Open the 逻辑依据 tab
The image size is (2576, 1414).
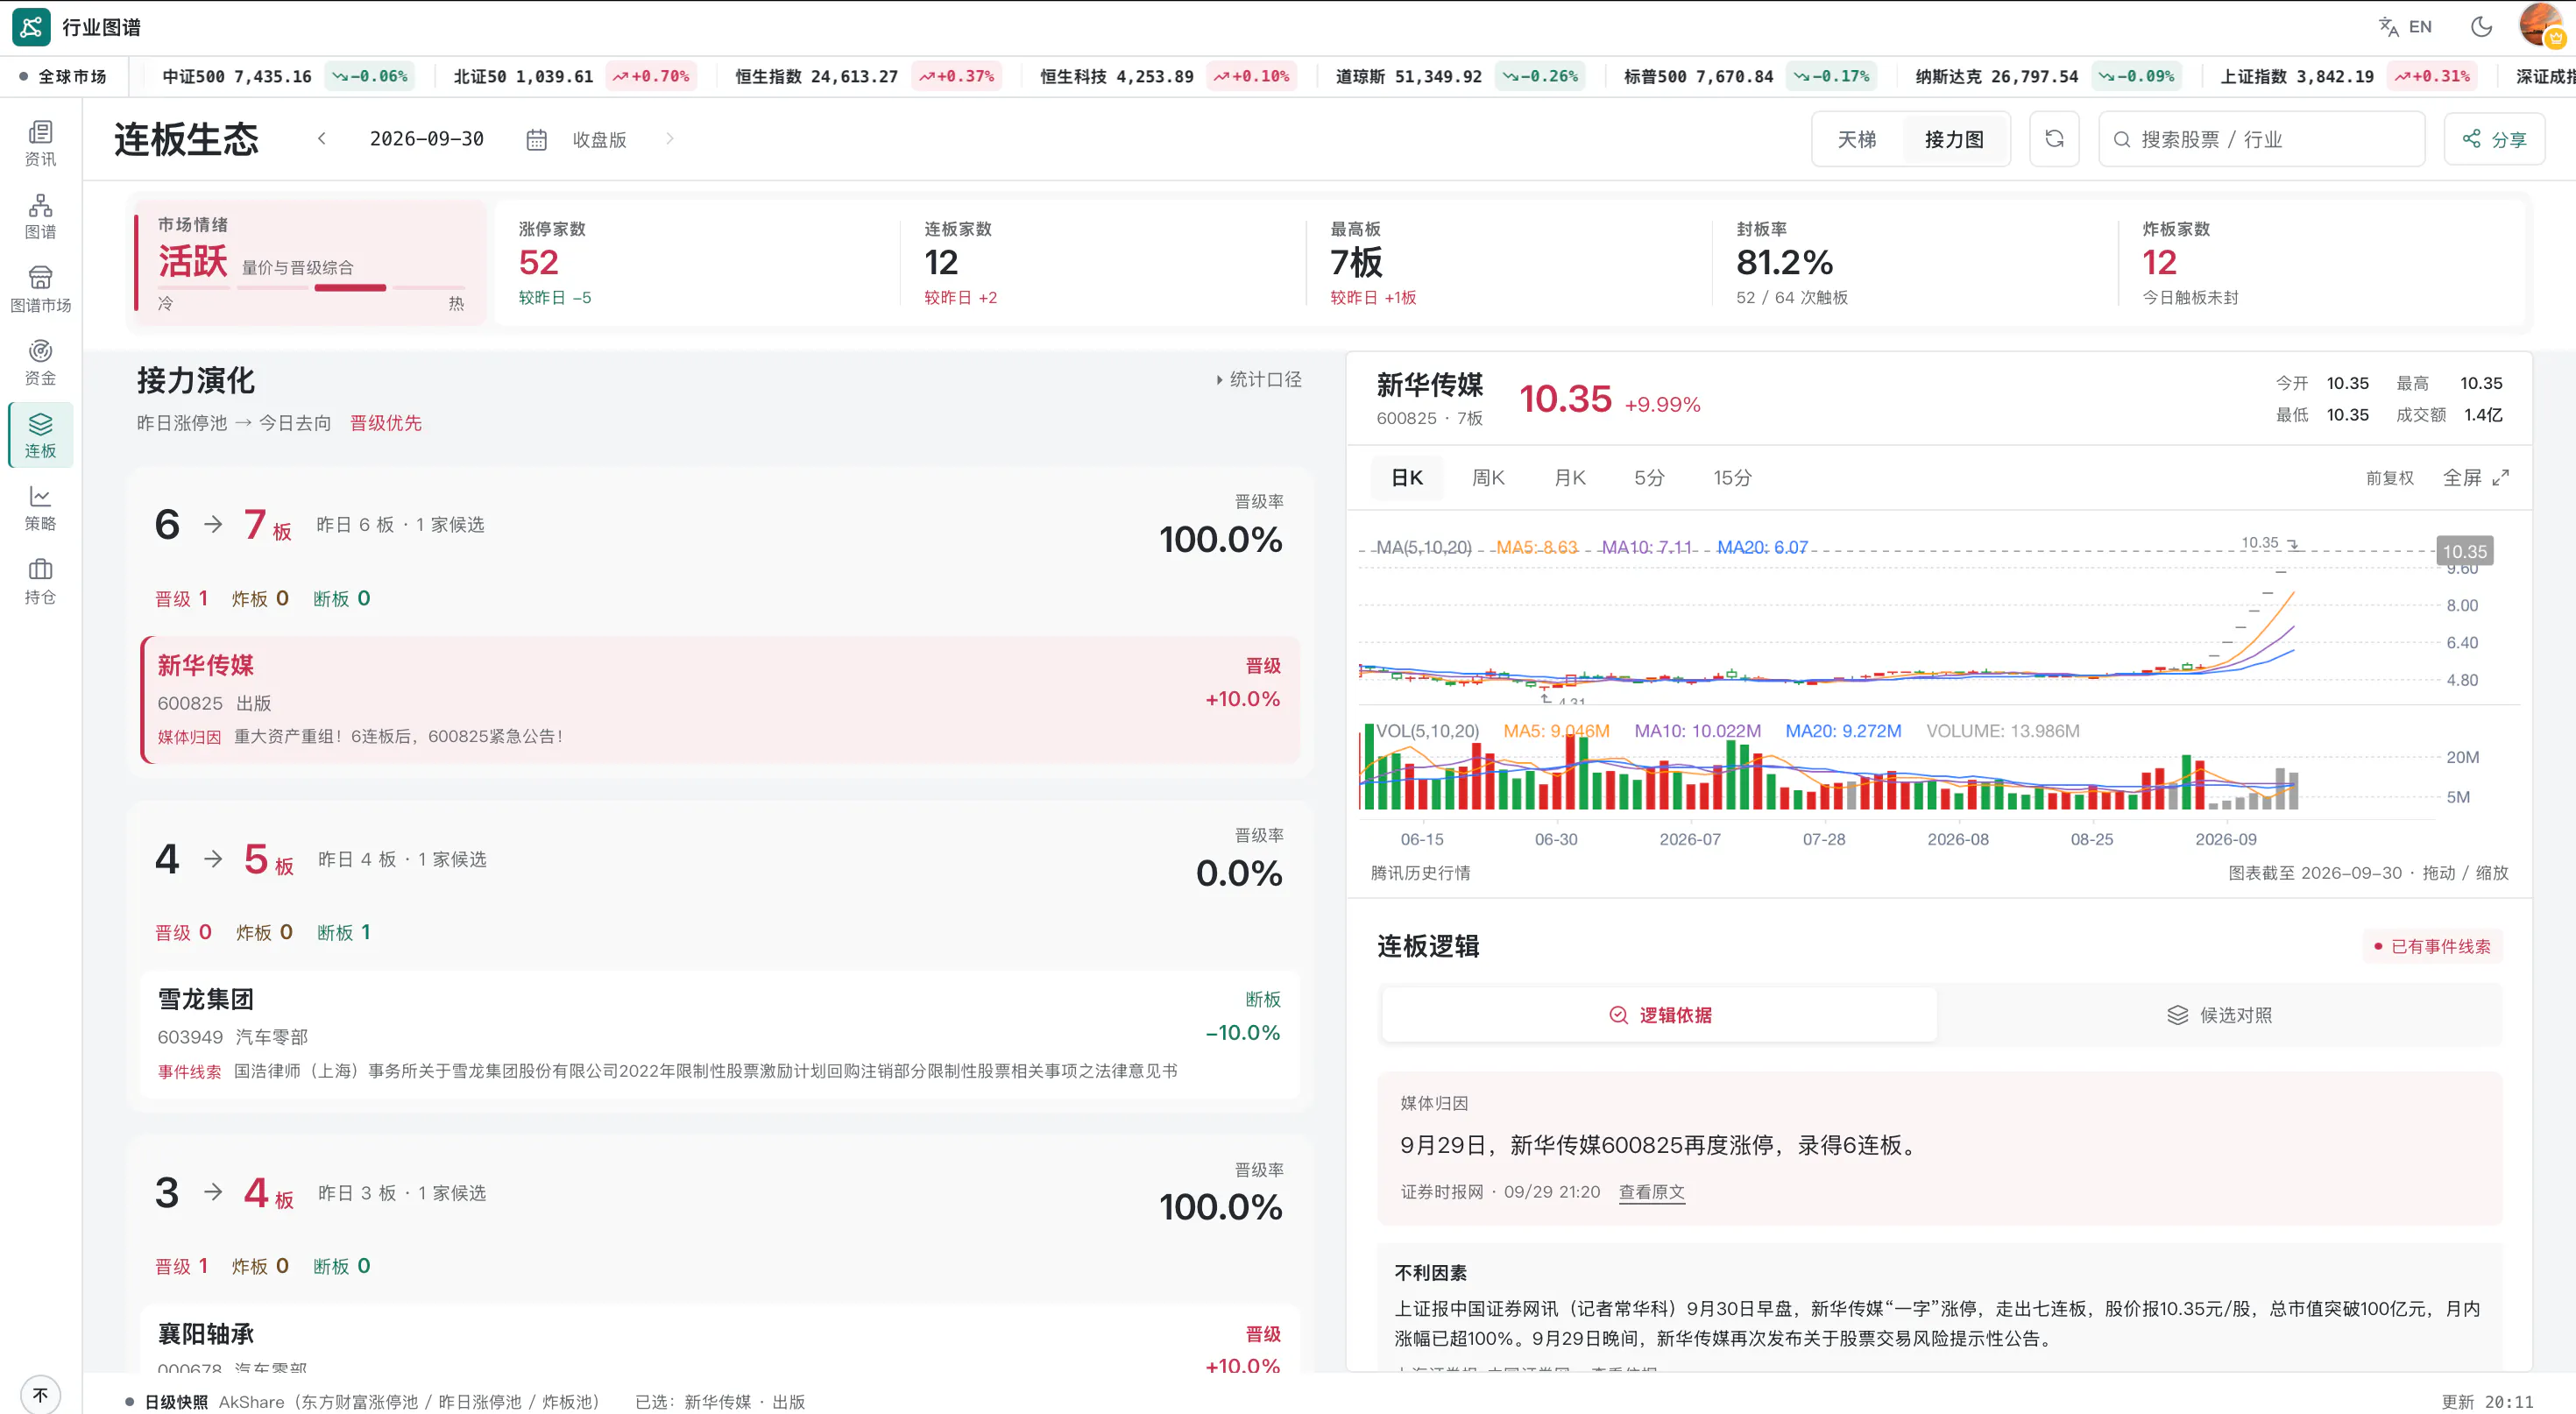click(1659, 1015)
